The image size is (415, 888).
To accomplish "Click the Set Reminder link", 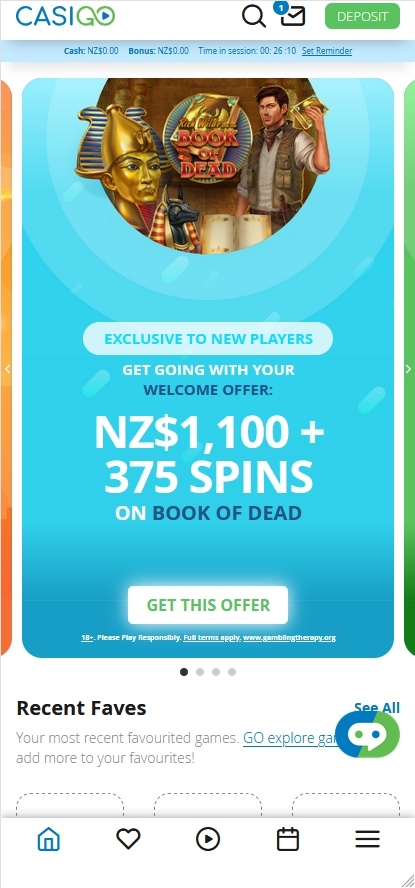I will 327,51.
